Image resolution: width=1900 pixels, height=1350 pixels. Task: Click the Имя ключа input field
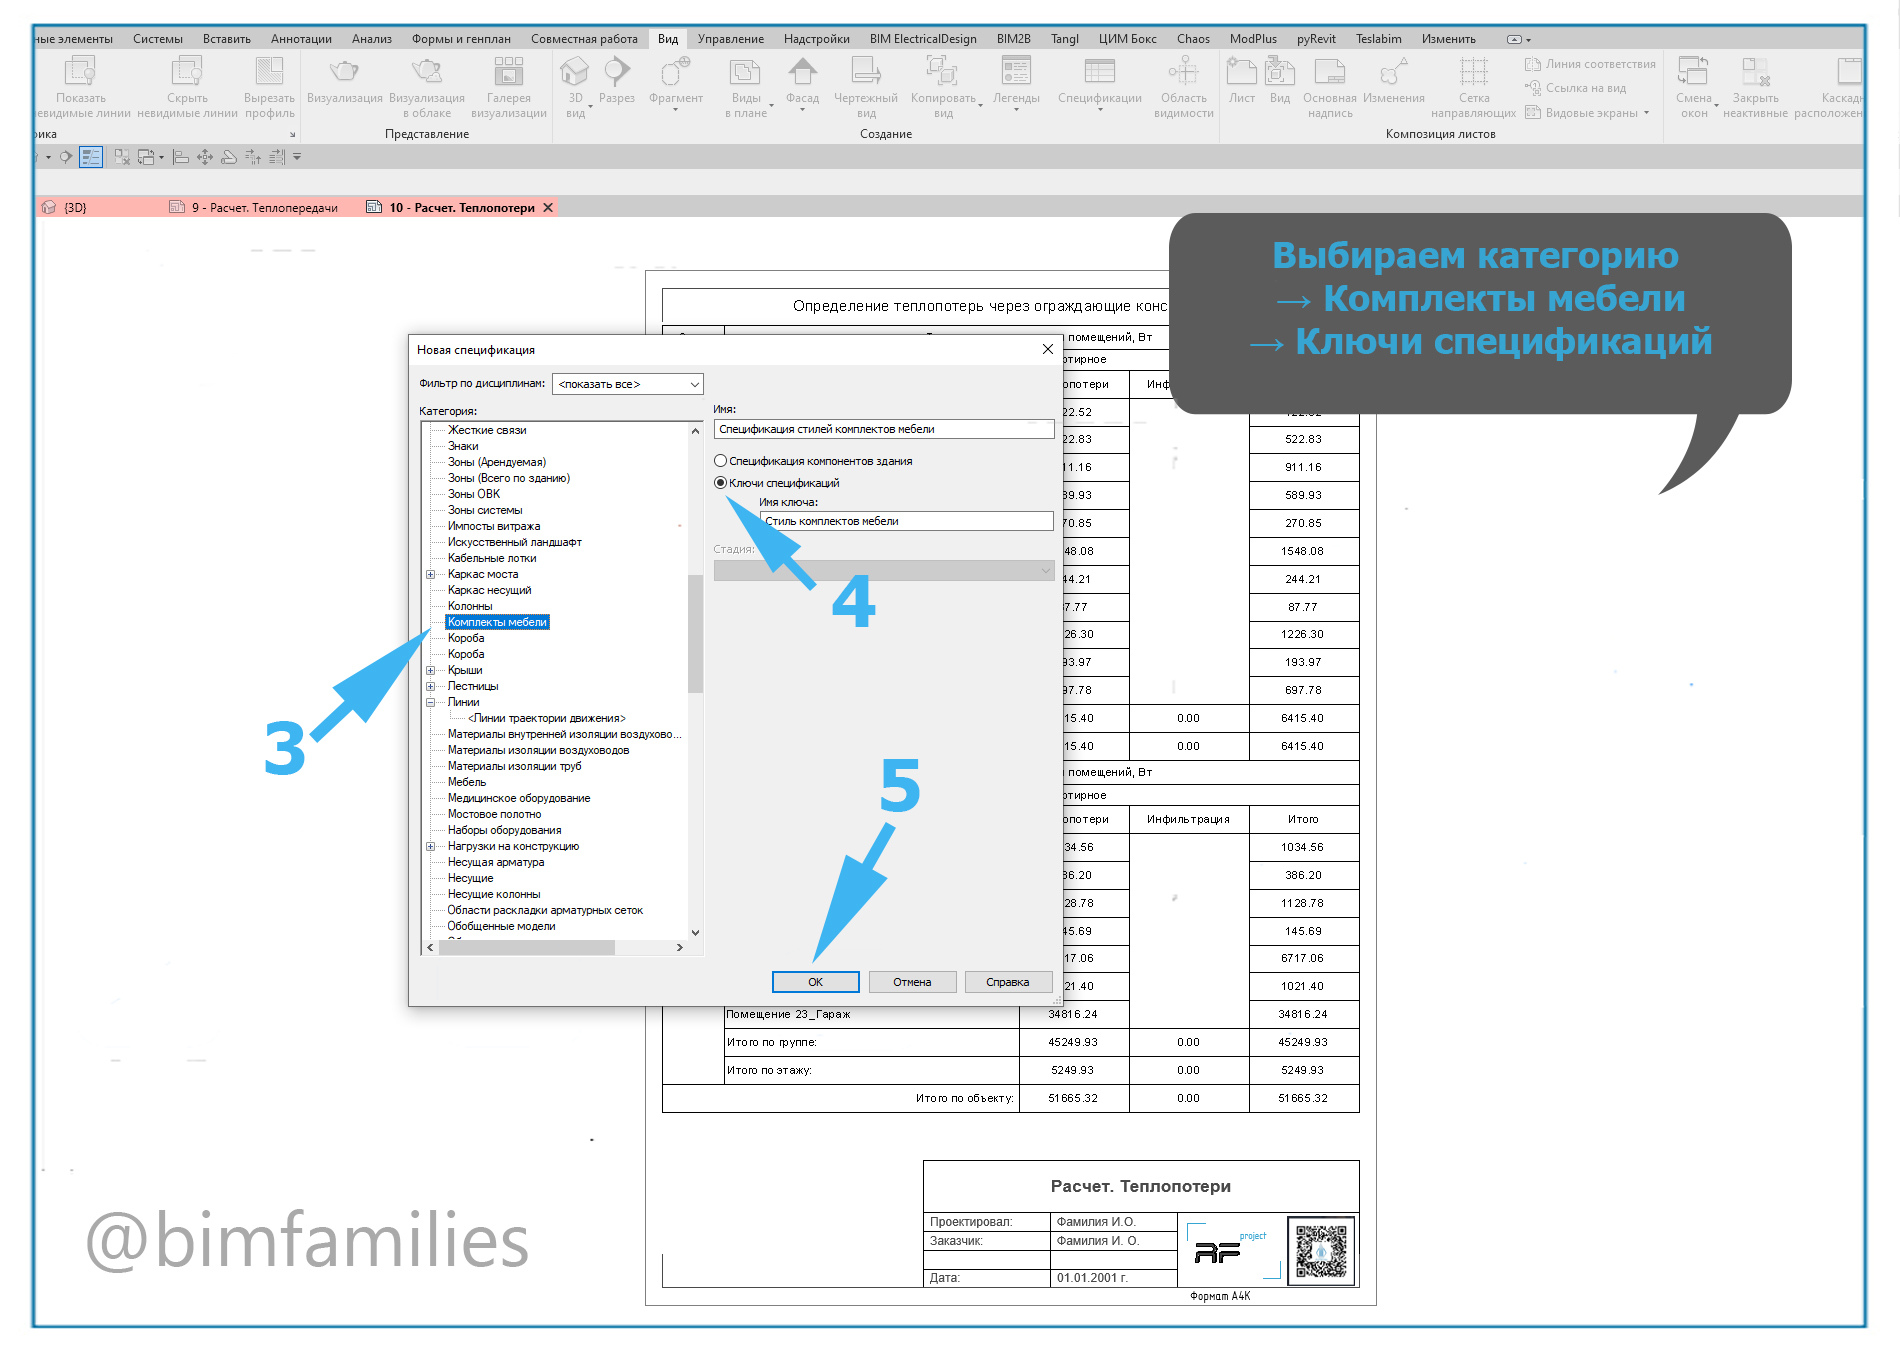(906, 521)
